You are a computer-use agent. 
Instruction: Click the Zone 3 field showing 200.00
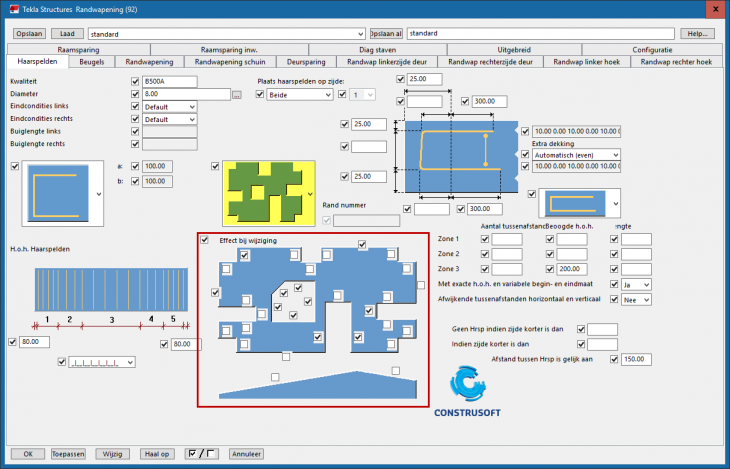574,270
